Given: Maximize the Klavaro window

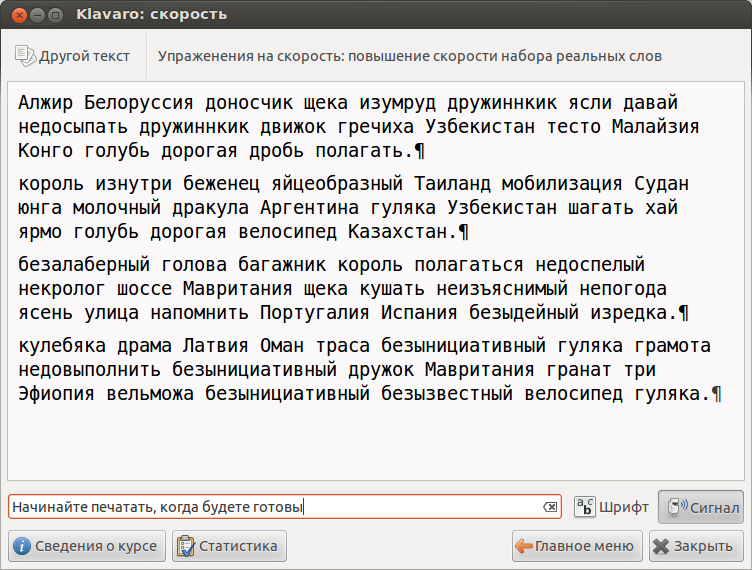Looking at the screenshot, I should point(56,15).
